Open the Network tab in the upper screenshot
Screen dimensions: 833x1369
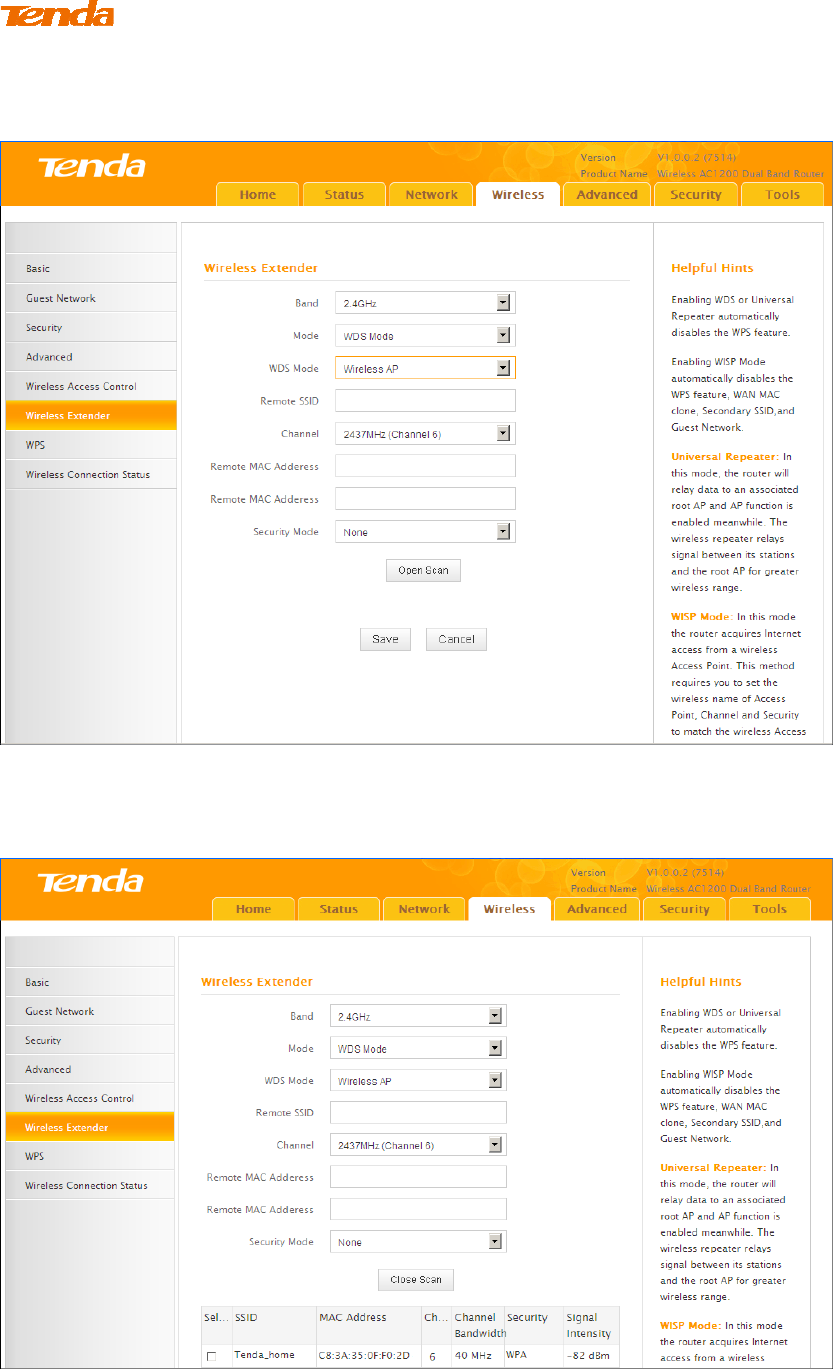point(431,195)
